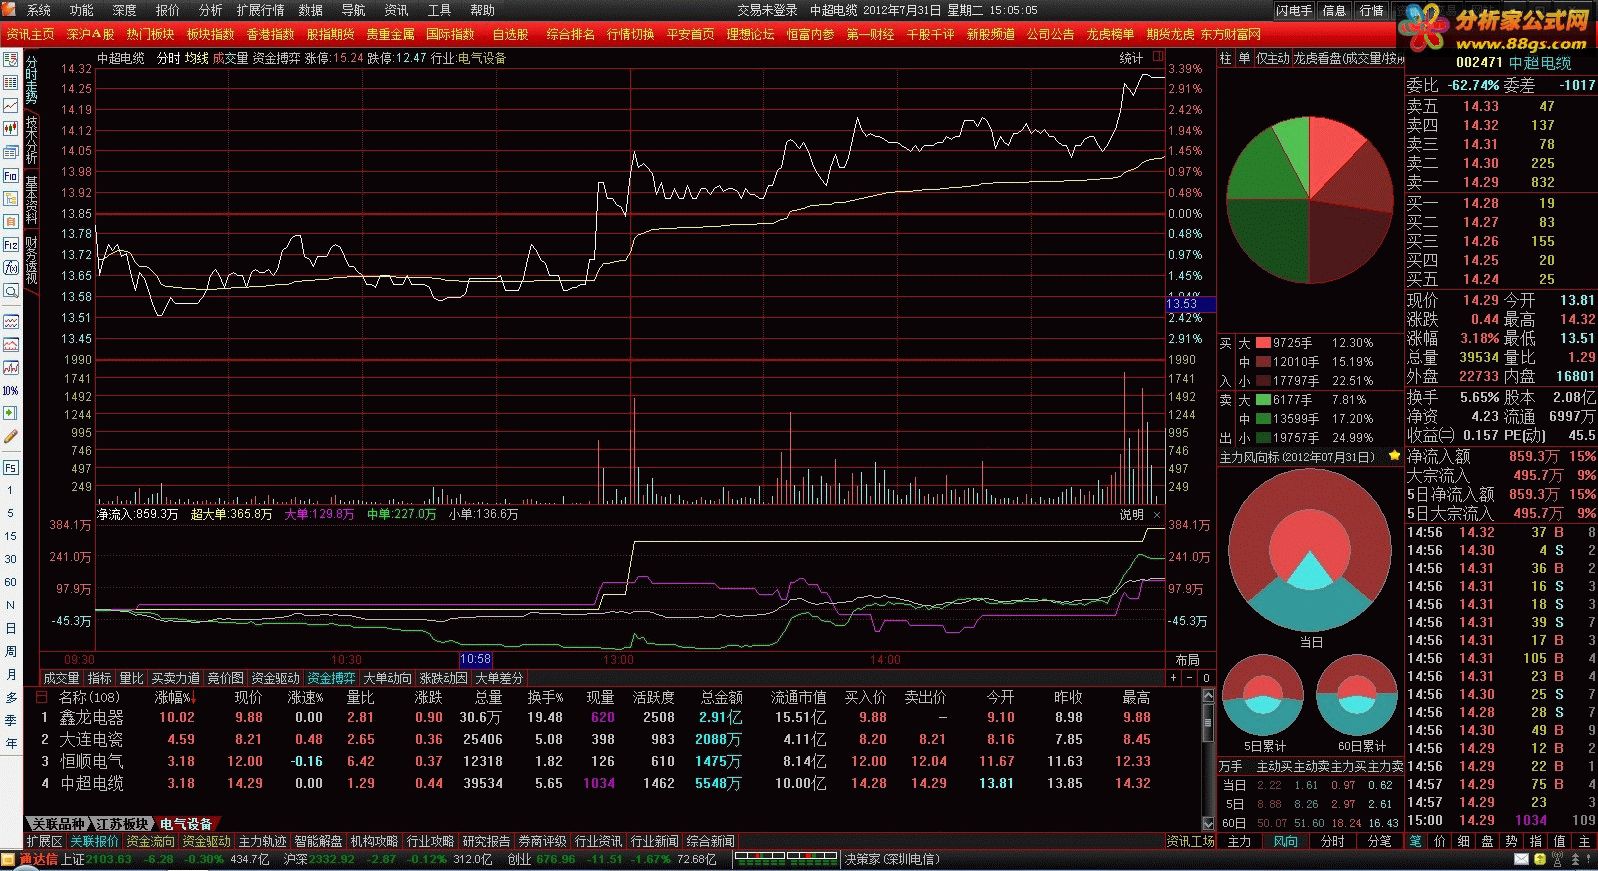Select the 价 tab in bottom right strip
This screenshot has height=871, width=1598.
1439,841
